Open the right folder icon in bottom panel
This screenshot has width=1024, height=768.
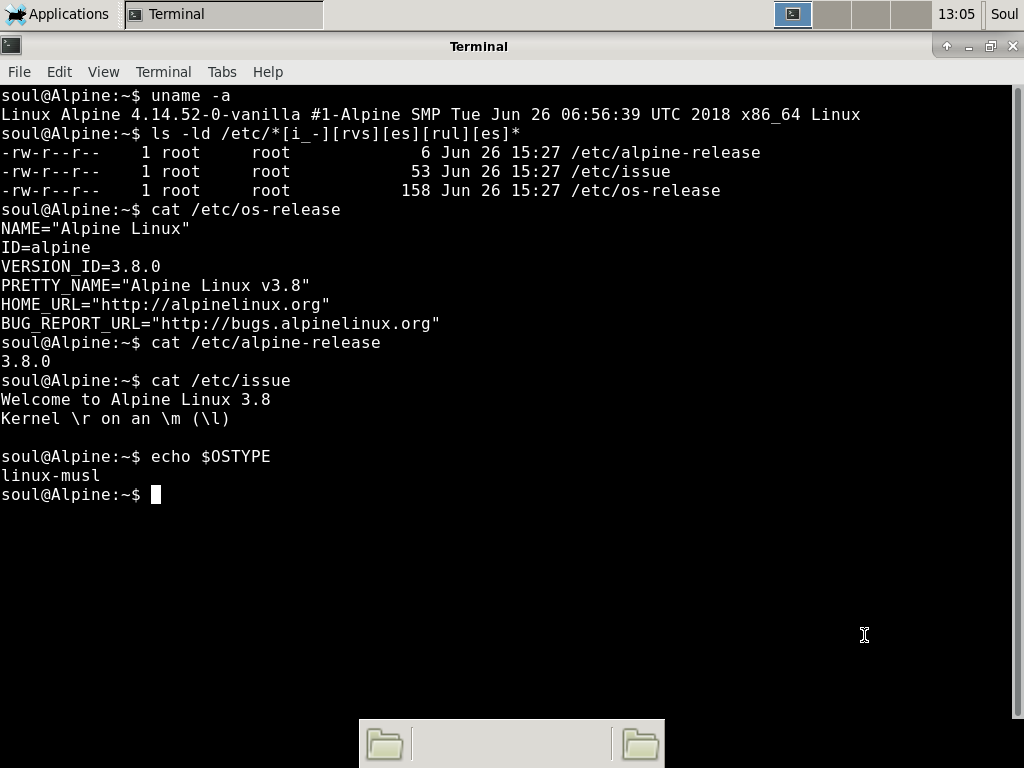pos(640,744)
